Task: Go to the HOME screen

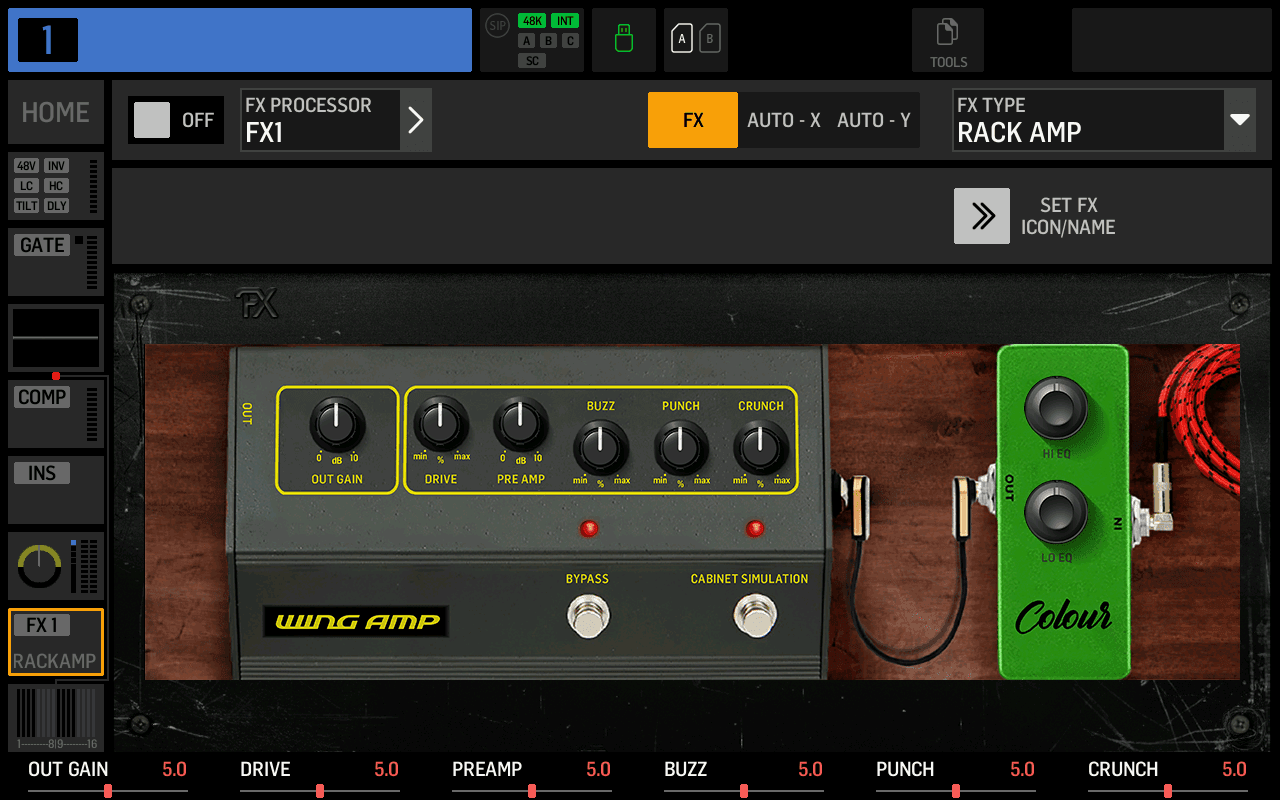Action: 56,112
